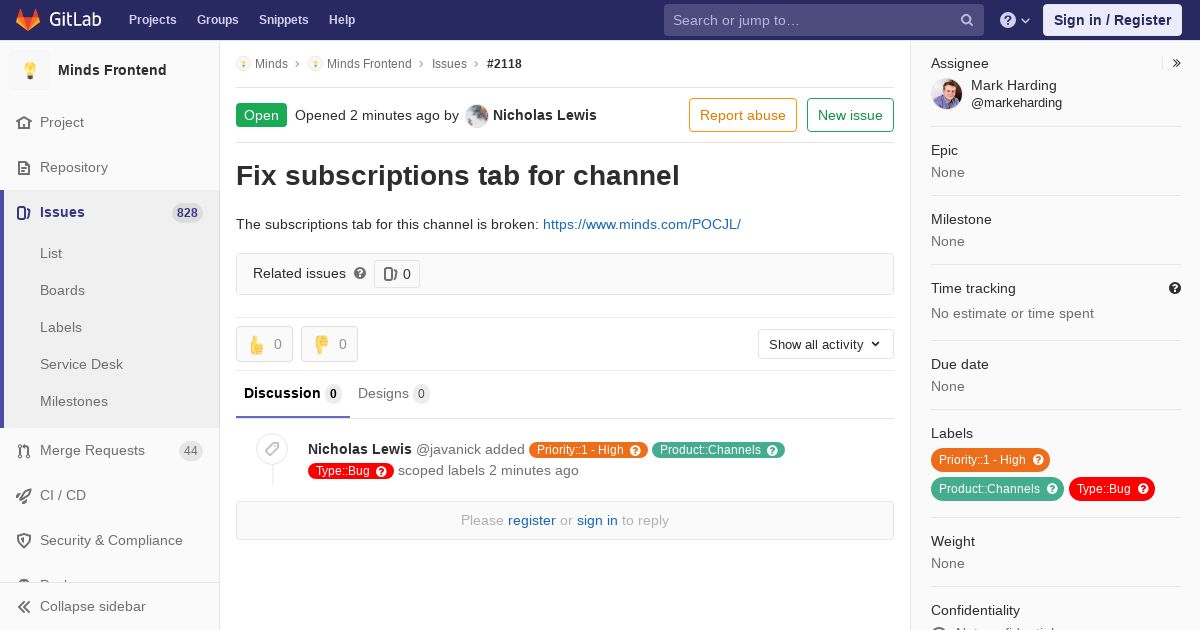
Task: Open the Snippets menu item
Action: click(283, 20)
